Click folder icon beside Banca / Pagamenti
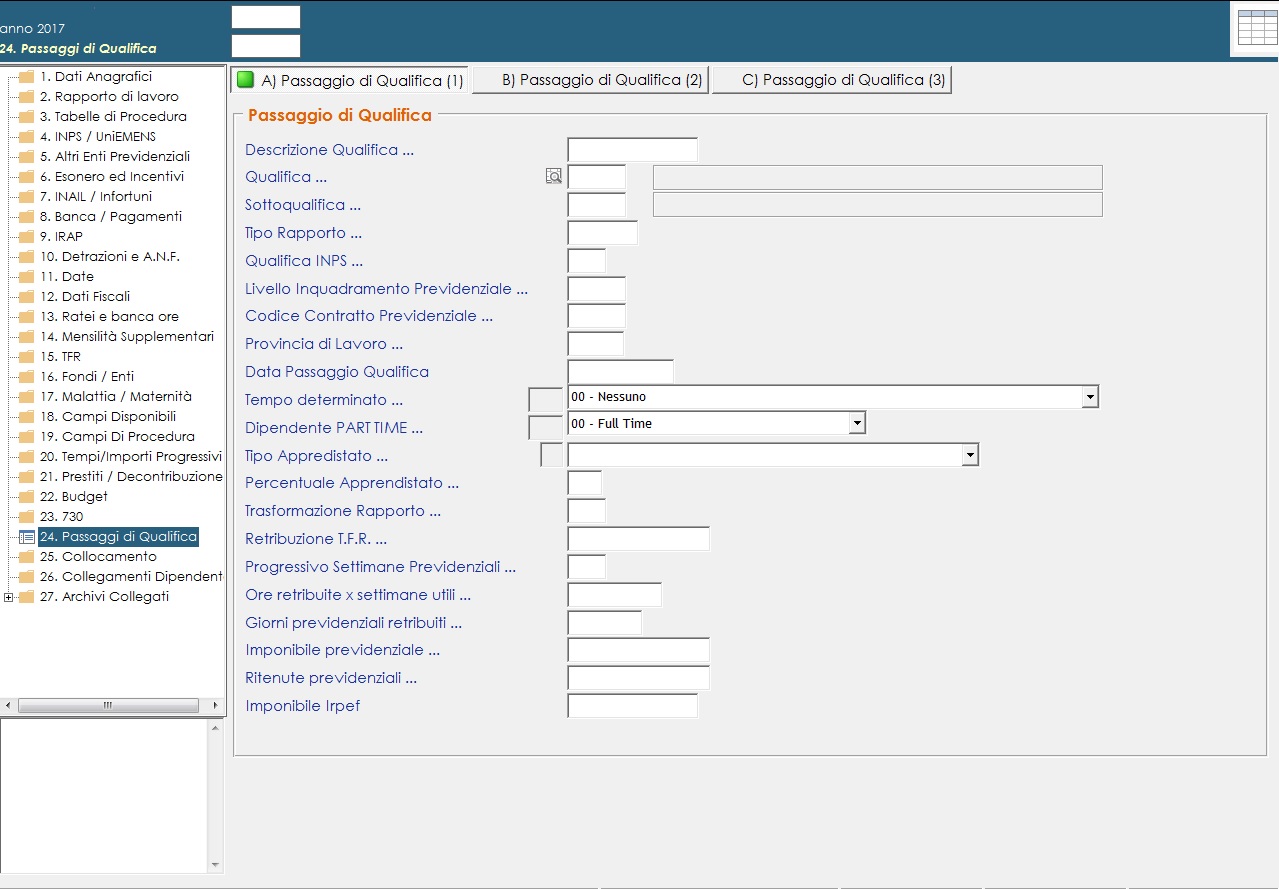This screenshot has height=889, width=1279. pyautogui.click(x=27, y=217)
